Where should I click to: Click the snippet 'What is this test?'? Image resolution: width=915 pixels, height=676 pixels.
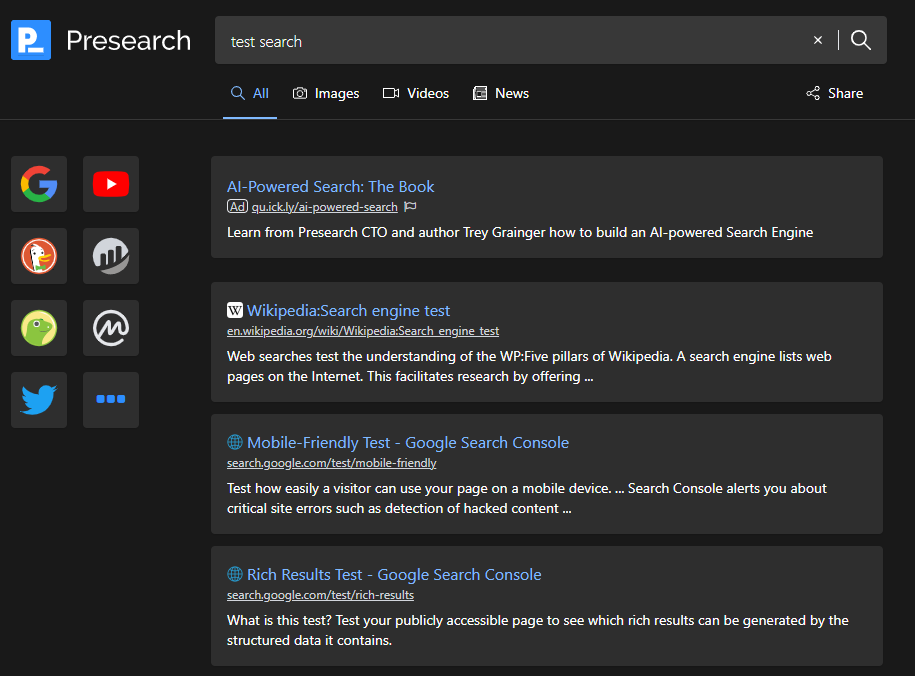pyautogui.click(x=537, y=630)
